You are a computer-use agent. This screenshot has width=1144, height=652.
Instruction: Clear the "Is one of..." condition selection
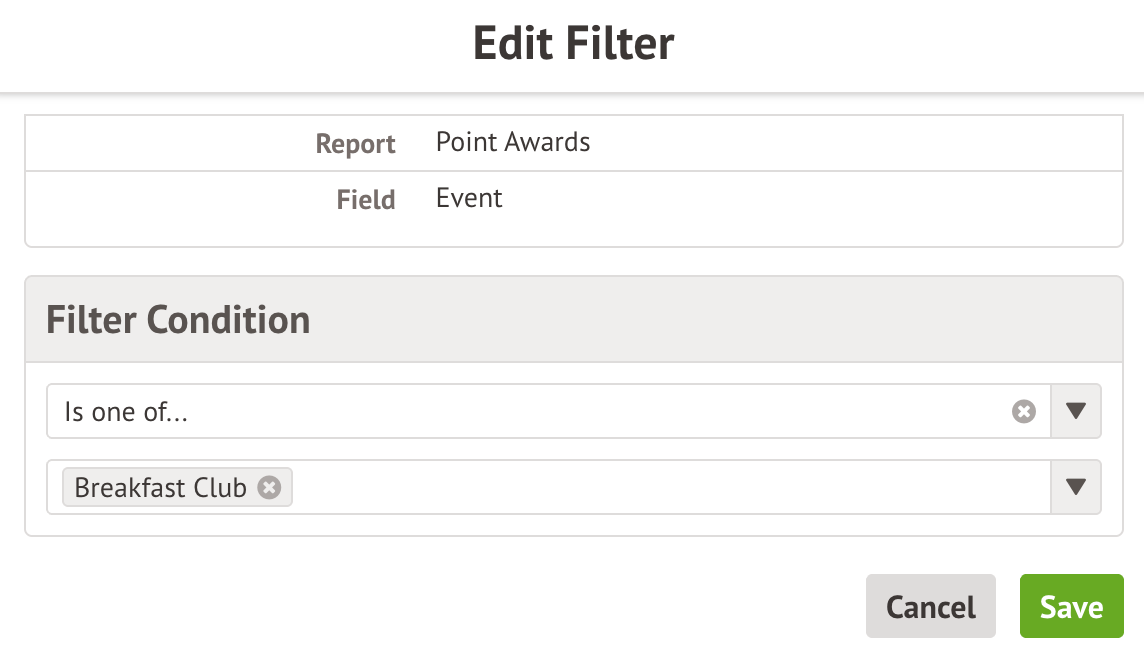click(1024, 411)
